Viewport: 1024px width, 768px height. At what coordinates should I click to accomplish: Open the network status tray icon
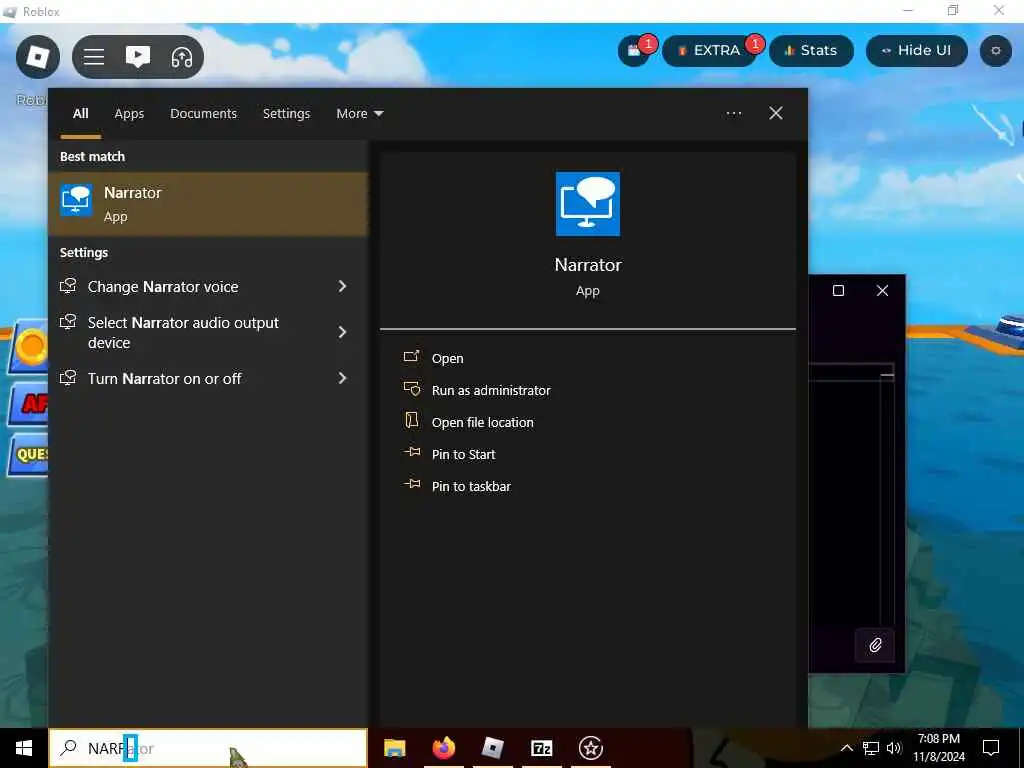coord(871,748)
